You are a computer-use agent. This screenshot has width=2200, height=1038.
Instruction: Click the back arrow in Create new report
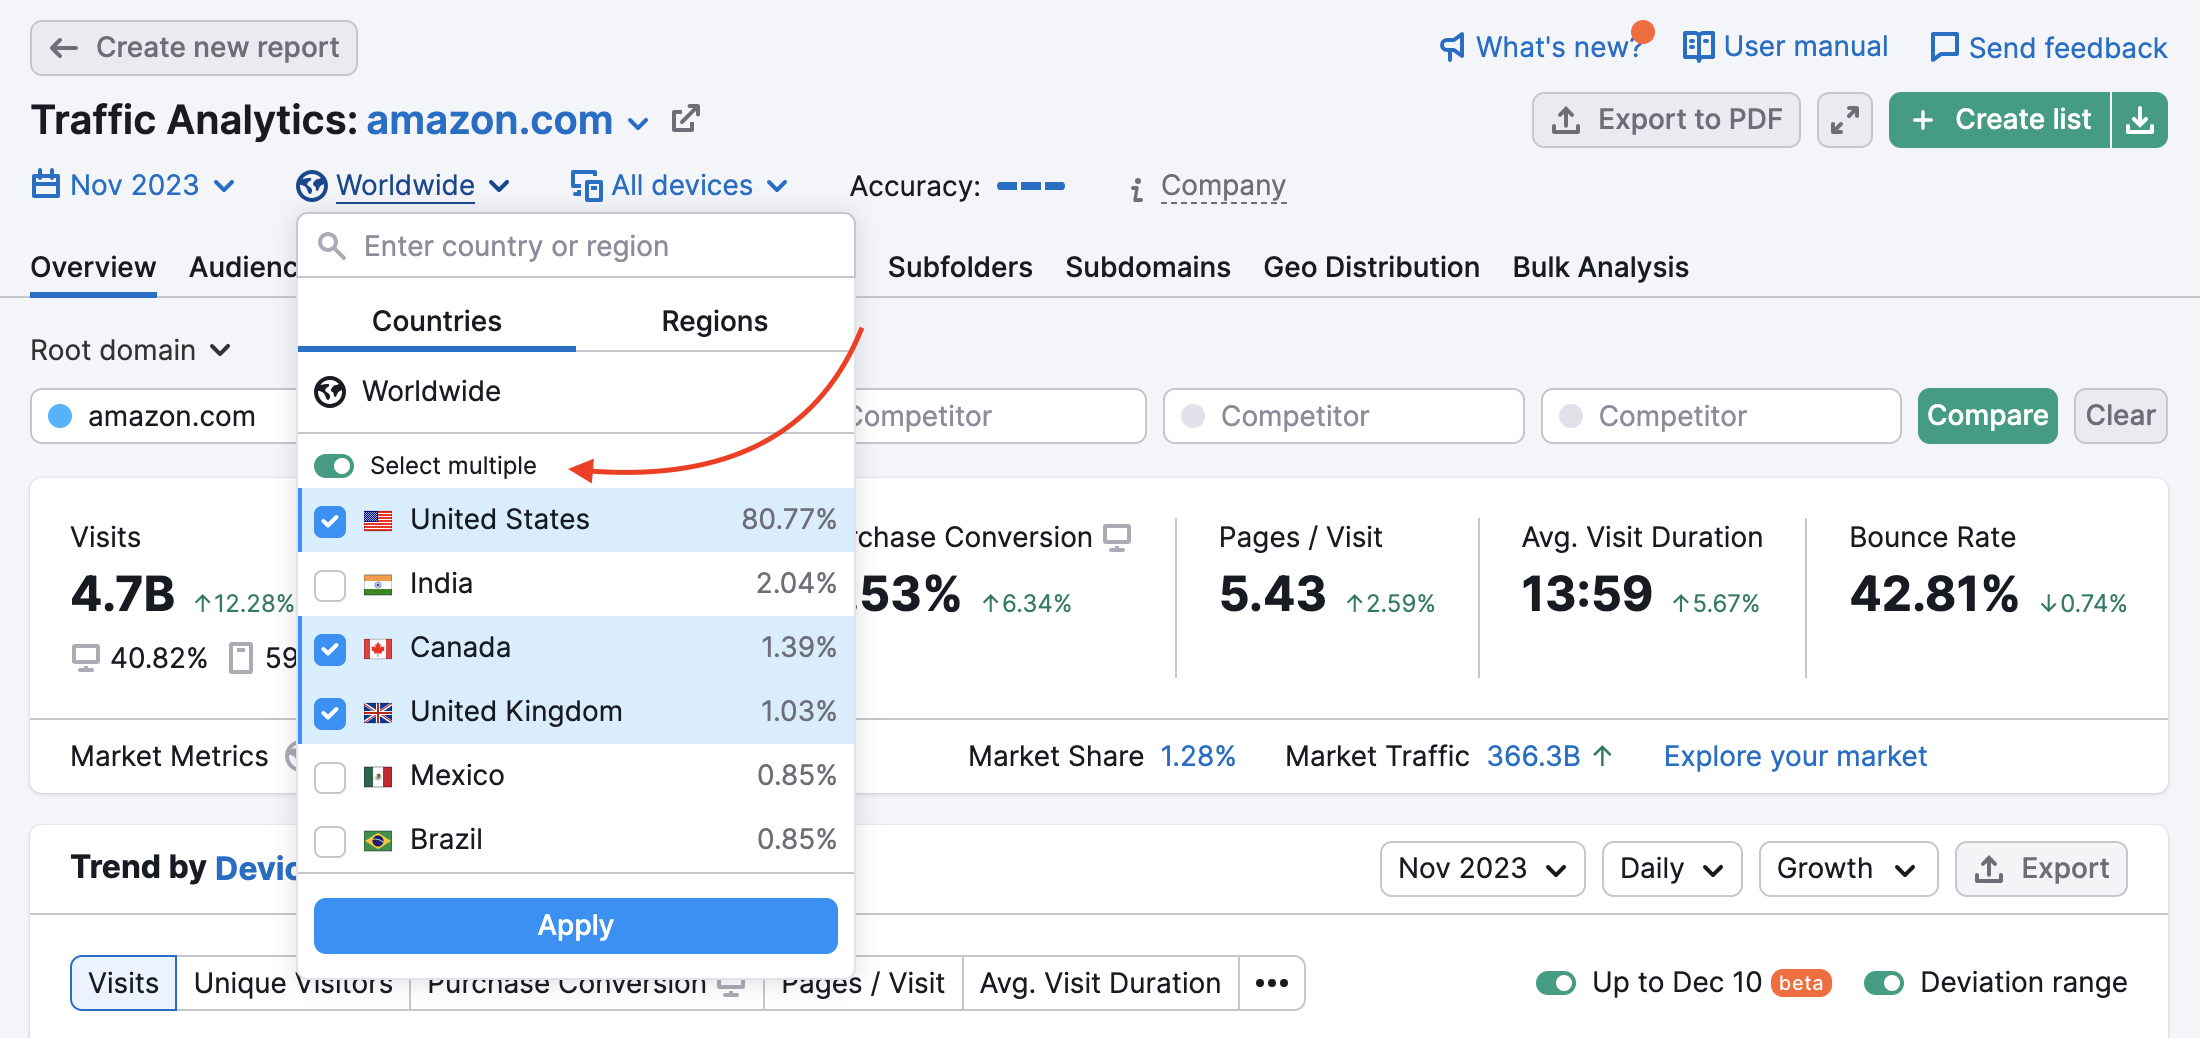(64, 48)
